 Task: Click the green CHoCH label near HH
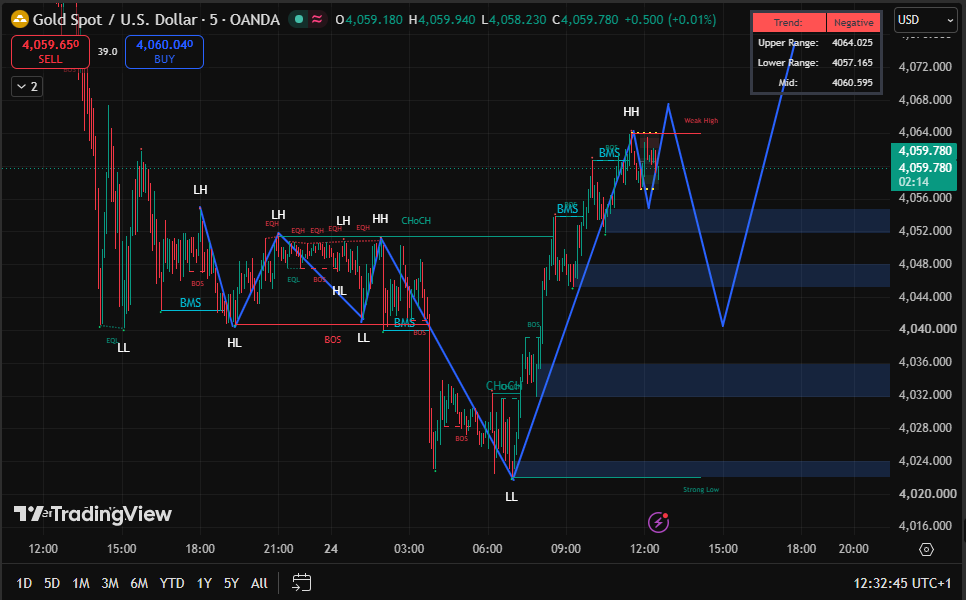pos(416,221)
